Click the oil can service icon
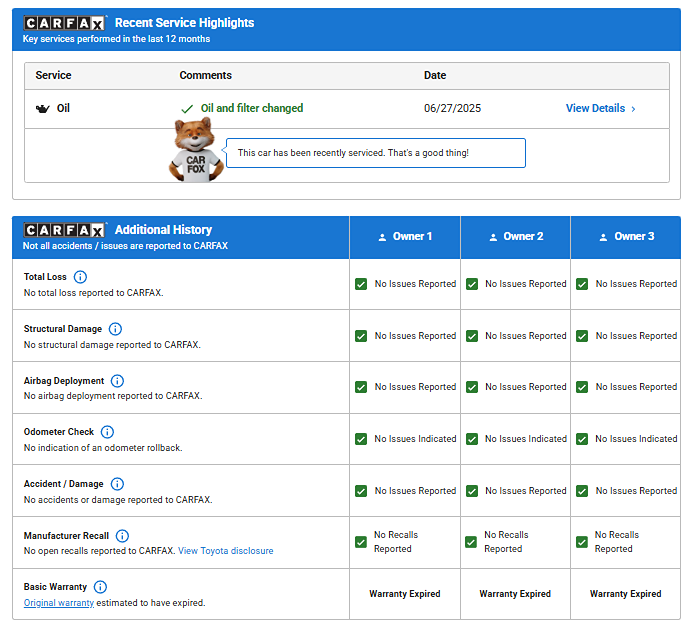The image size is (695, 631). [x=42, y=109]
